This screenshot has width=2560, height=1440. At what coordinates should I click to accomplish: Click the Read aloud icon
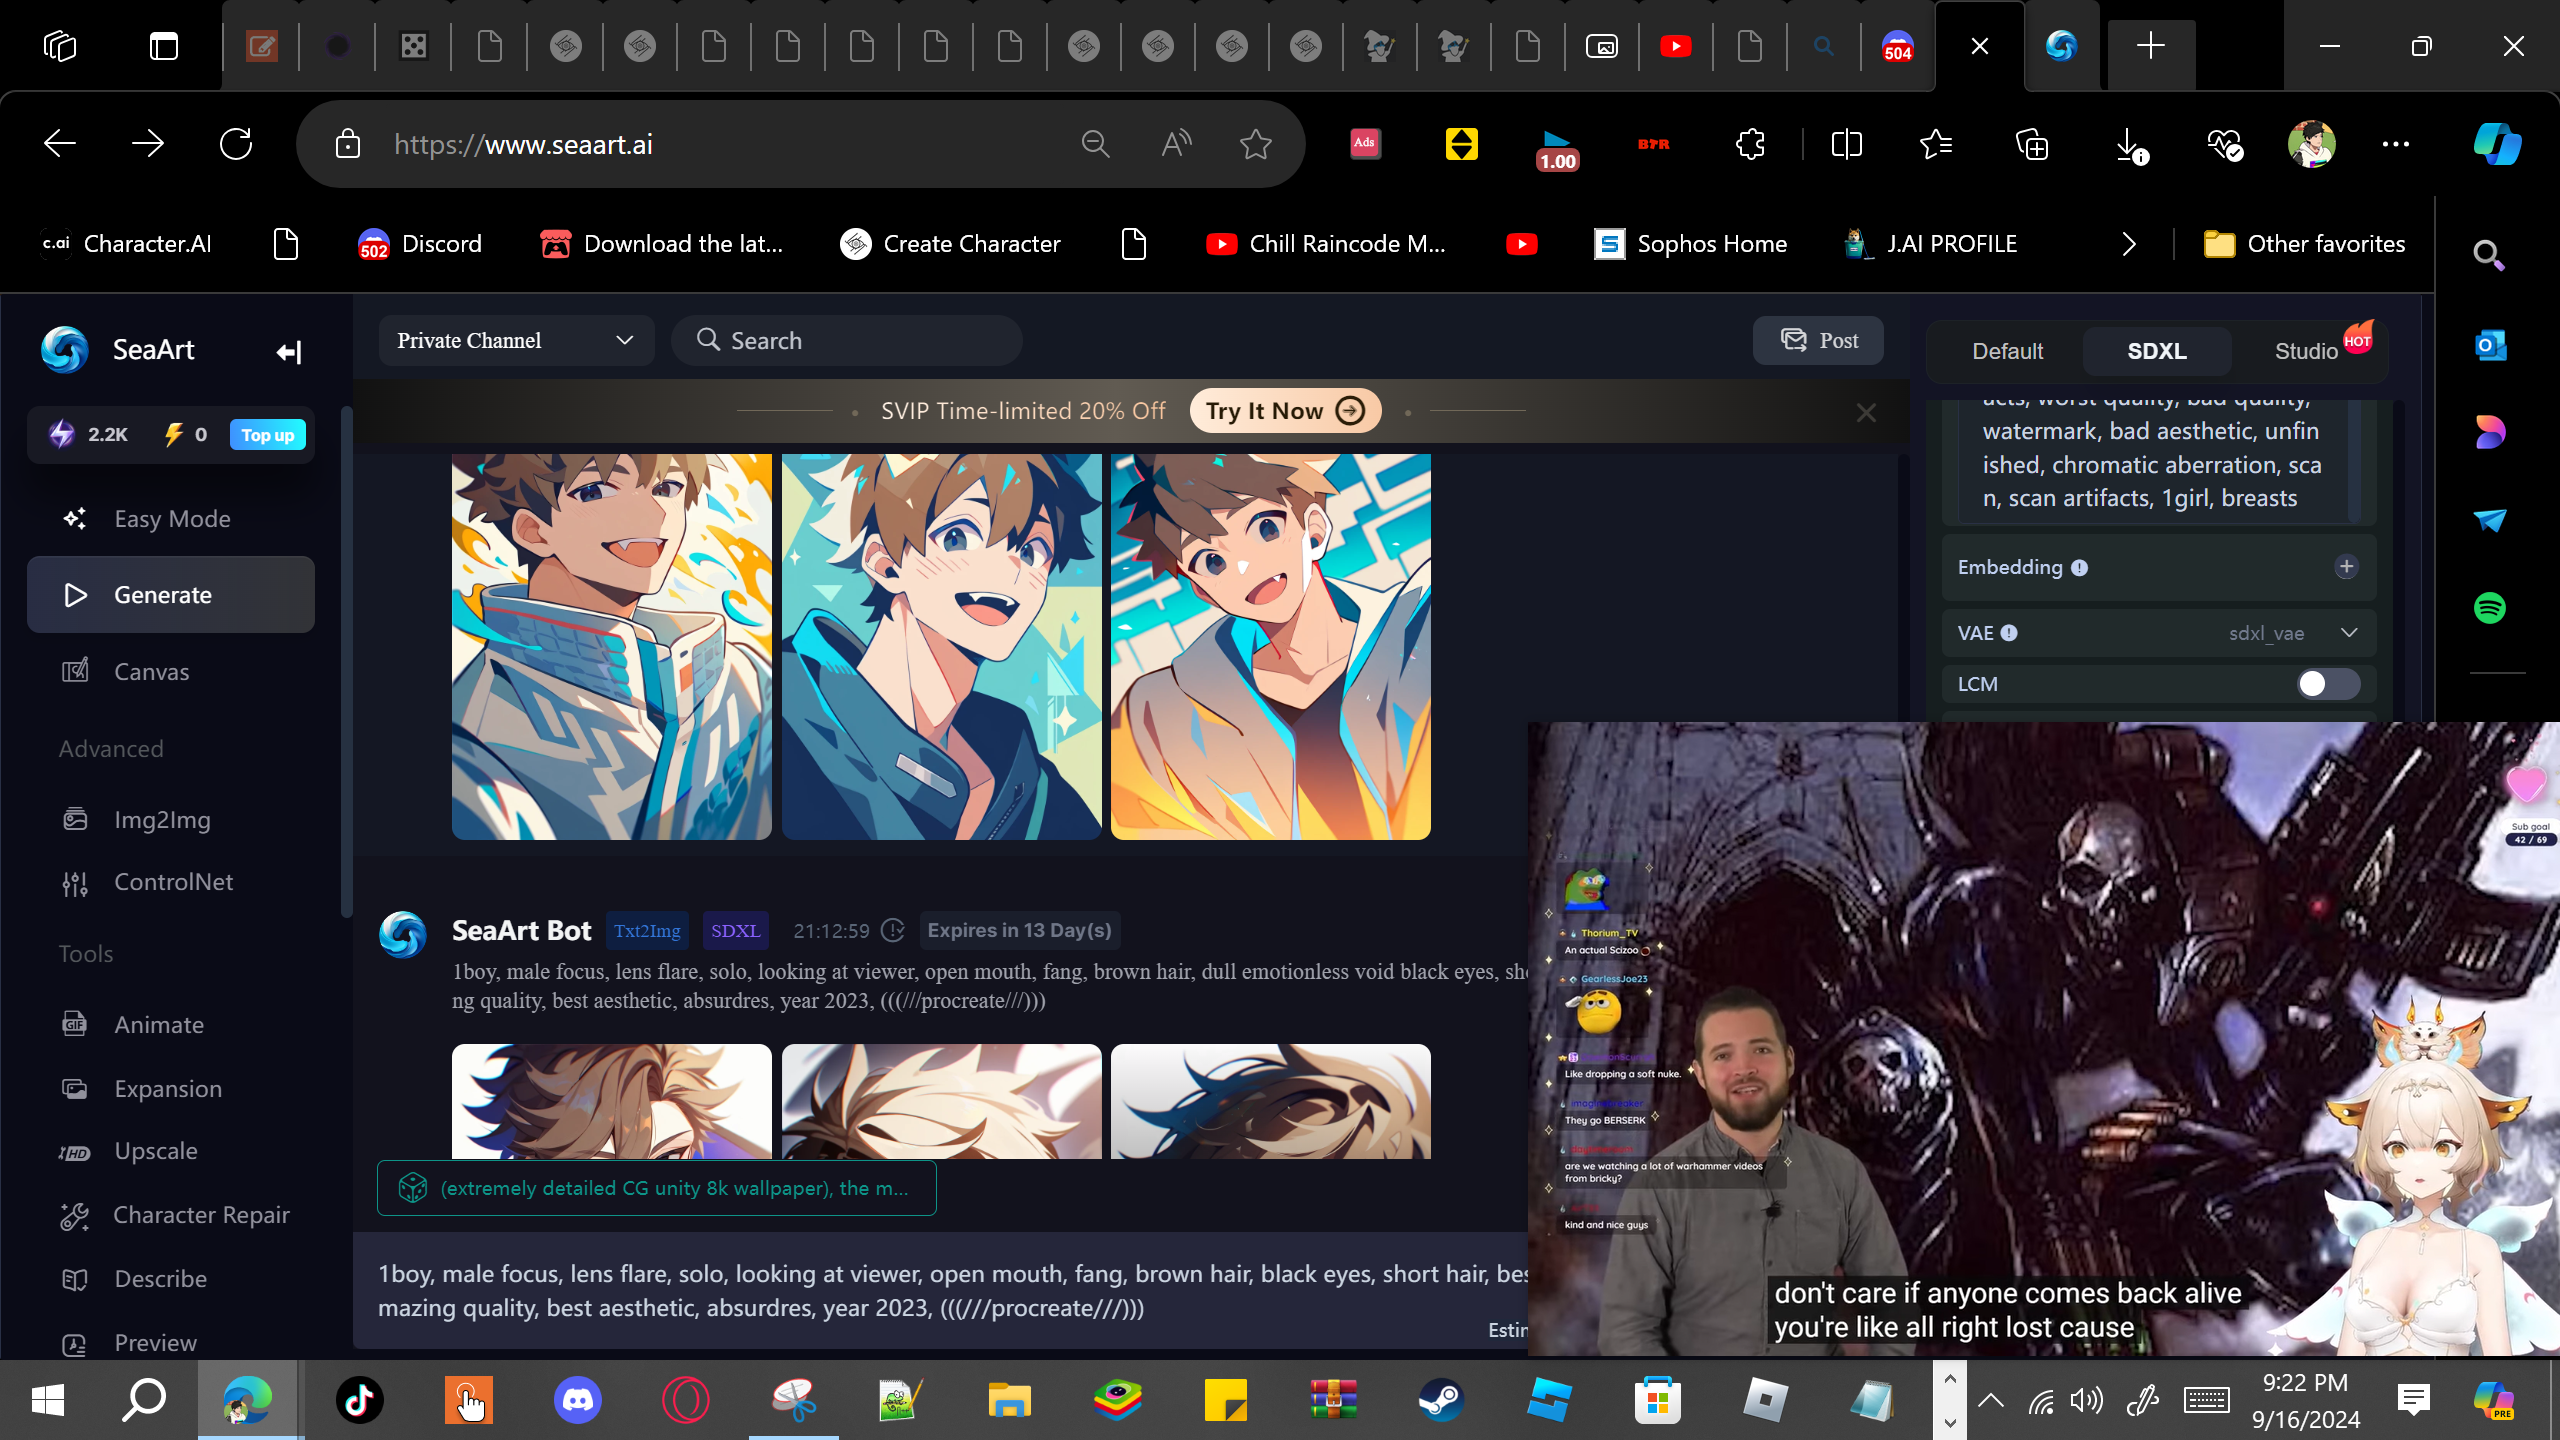pyautogui.click(x=1176, y=145)
